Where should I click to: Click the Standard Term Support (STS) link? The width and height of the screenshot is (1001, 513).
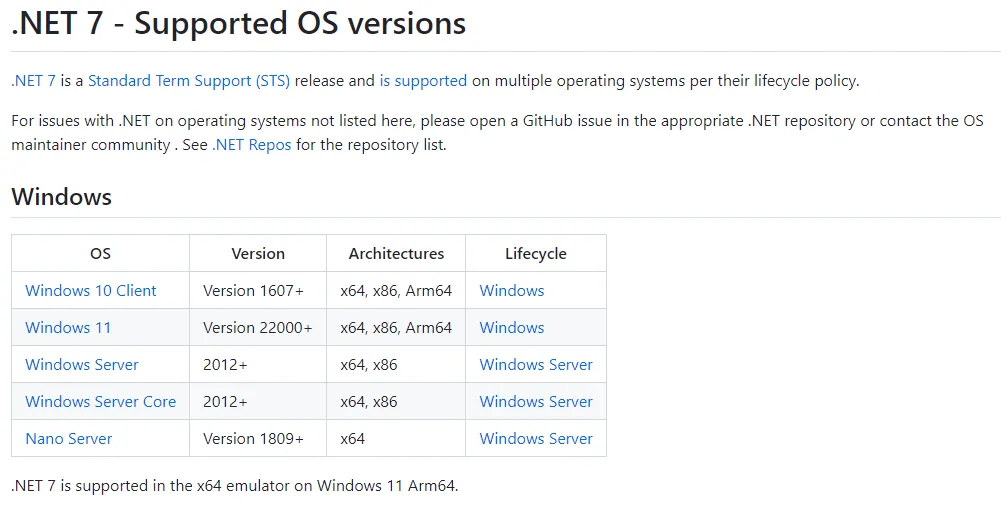pos(189,81)
